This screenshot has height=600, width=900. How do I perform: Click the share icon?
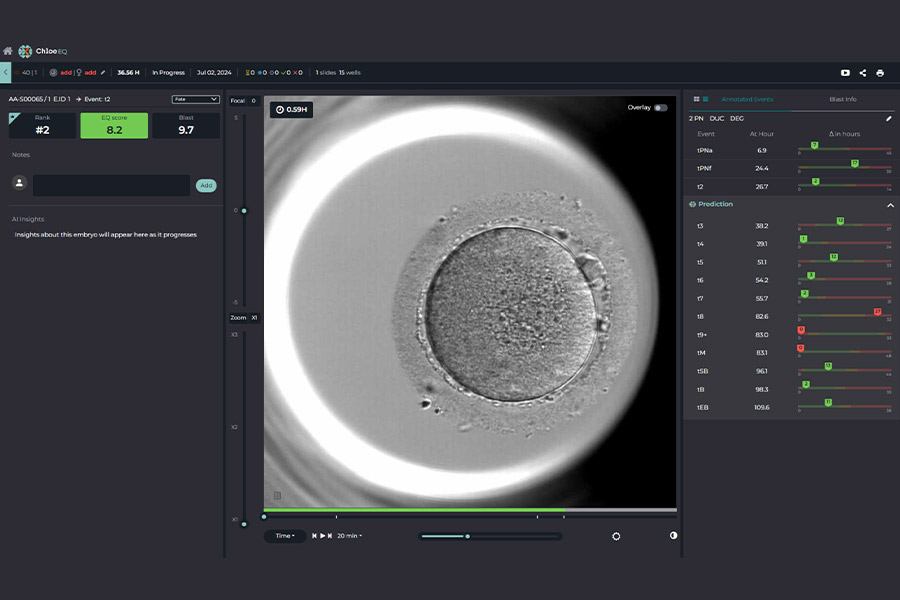tap(863, 73)
